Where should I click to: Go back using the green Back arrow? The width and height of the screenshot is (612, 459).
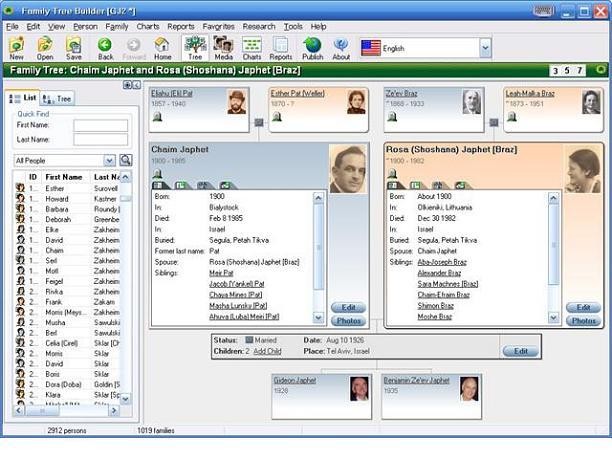point(105,48)
